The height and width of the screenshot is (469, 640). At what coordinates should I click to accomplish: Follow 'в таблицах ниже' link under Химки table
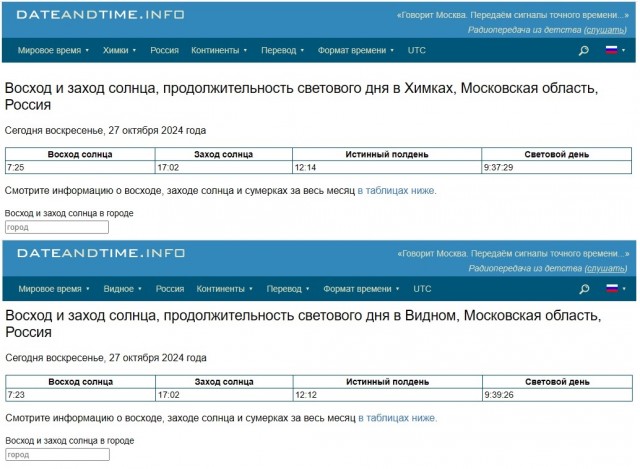396,191
